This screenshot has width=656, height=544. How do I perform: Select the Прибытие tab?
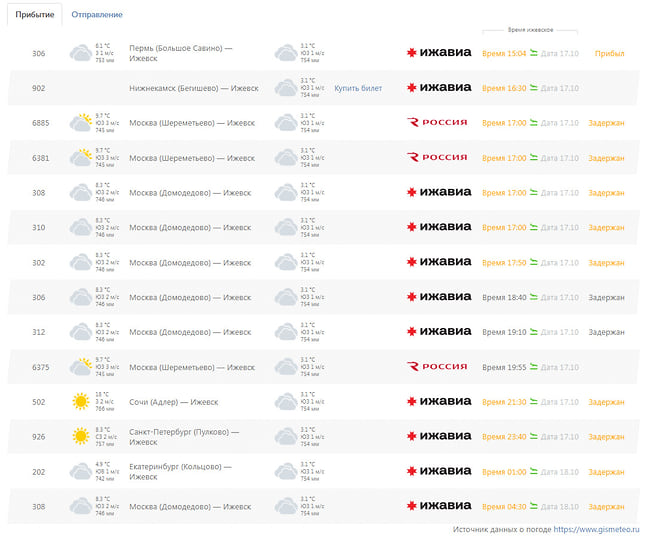coord(35,15)
